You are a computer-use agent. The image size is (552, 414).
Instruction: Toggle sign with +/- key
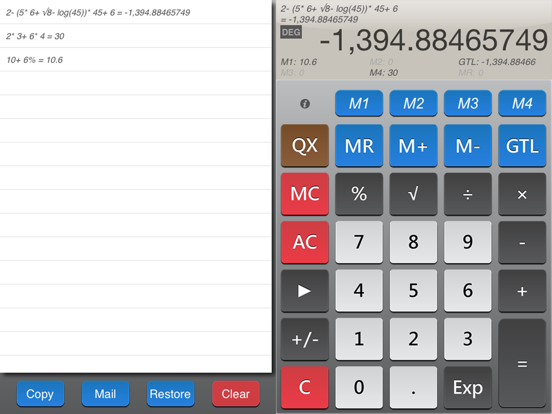tap(305, 339)
